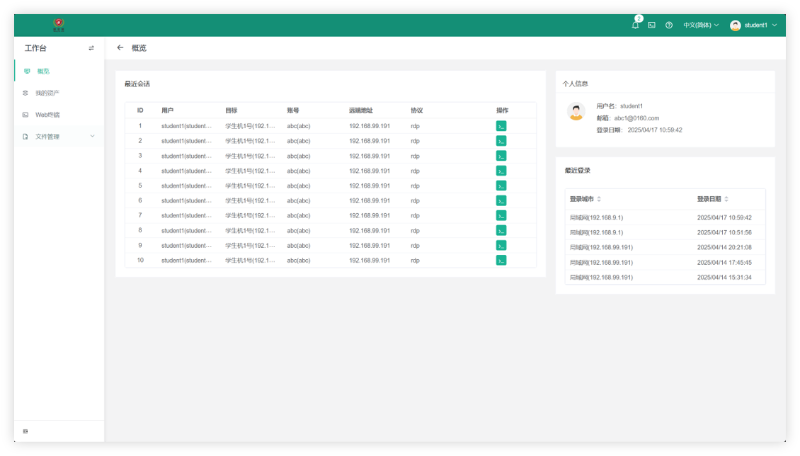Collapse the sidebar using bottom-left icon

coord(25,431)
